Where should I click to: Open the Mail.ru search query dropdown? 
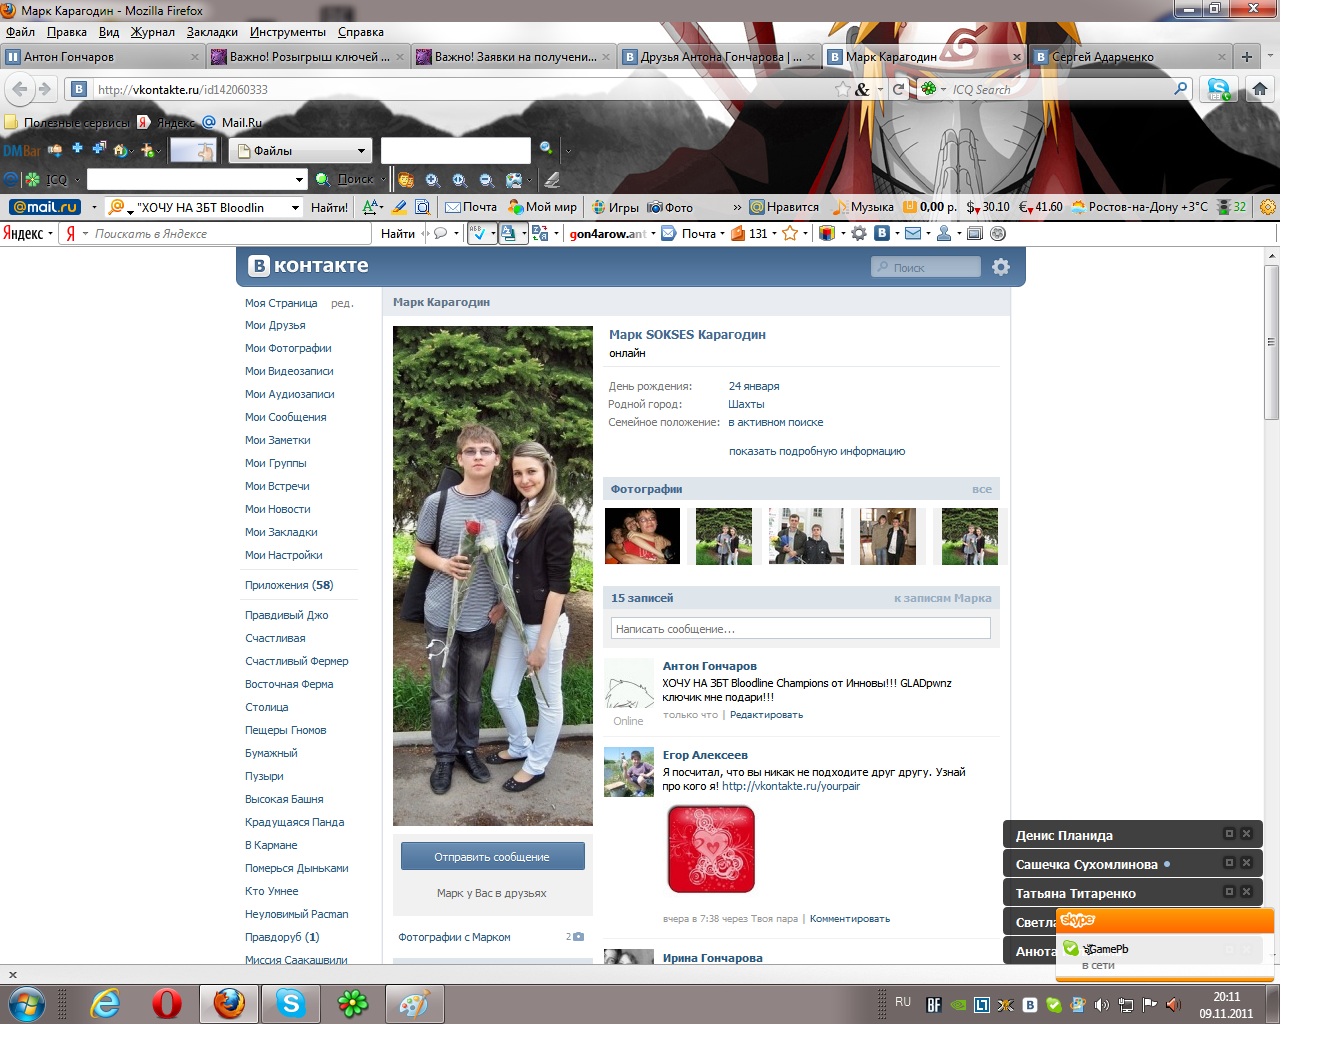[295, 207]
